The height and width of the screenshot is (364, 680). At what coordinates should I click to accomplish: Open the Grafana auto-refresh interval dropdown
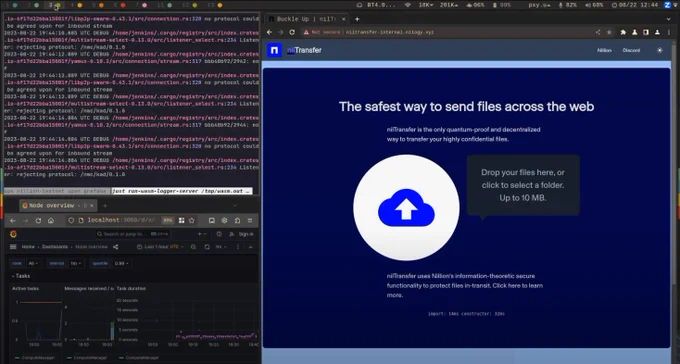(x=220, y=247)
